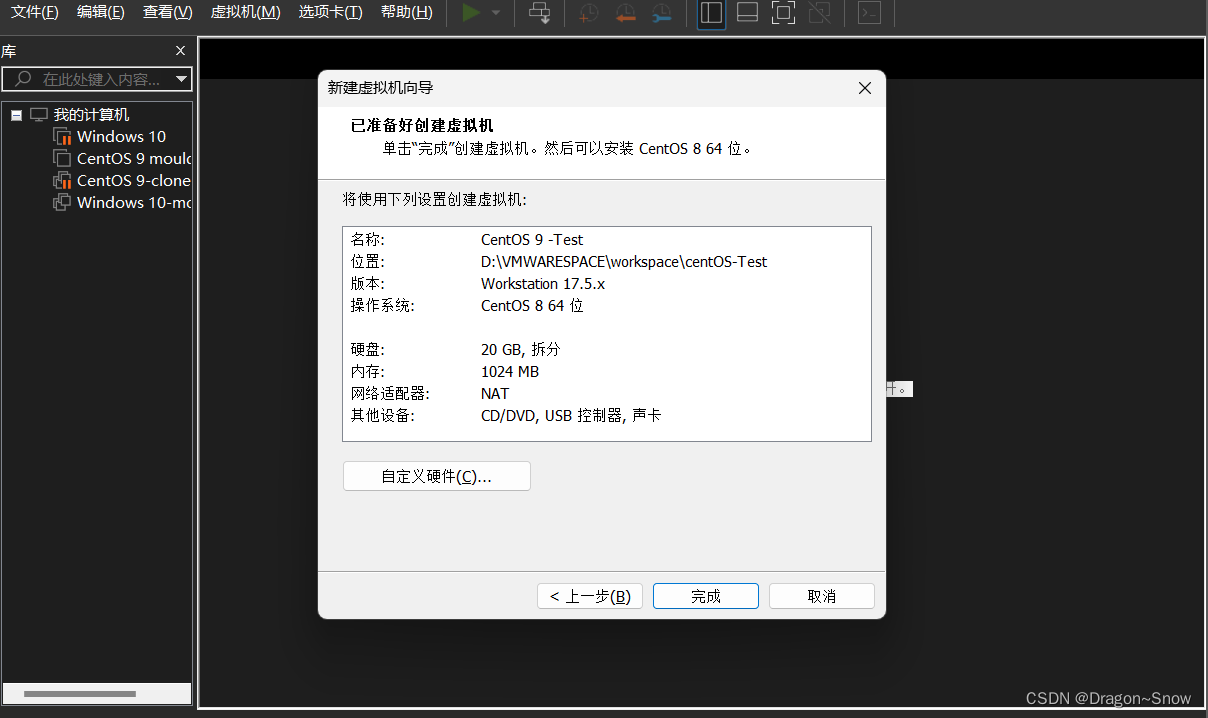The image size is (1208, 718).
Task: Open the 虚拟机(M) menu
Action: (x=245, y=12)
